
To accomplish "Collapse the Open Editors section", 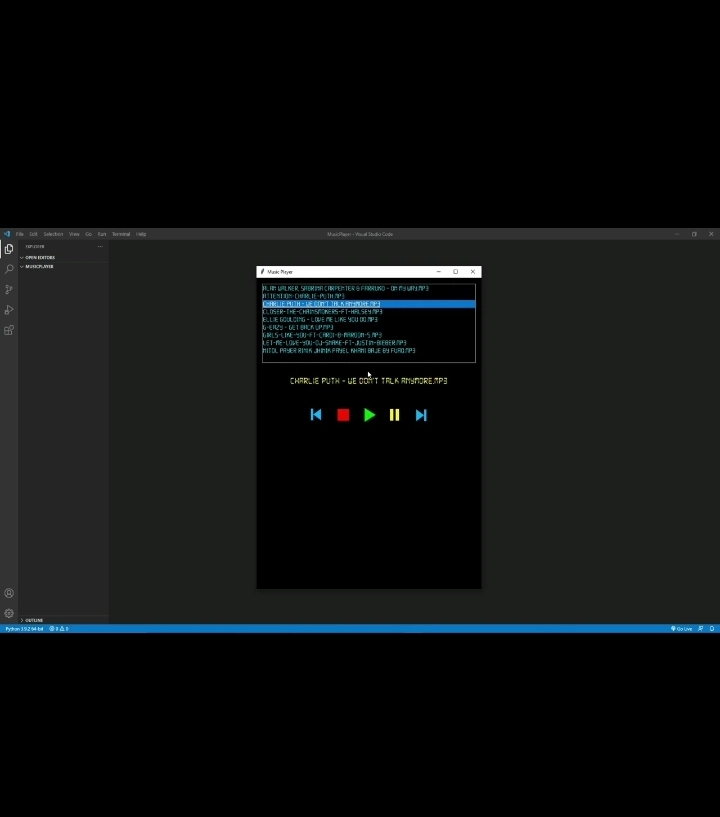I will 40,257.
